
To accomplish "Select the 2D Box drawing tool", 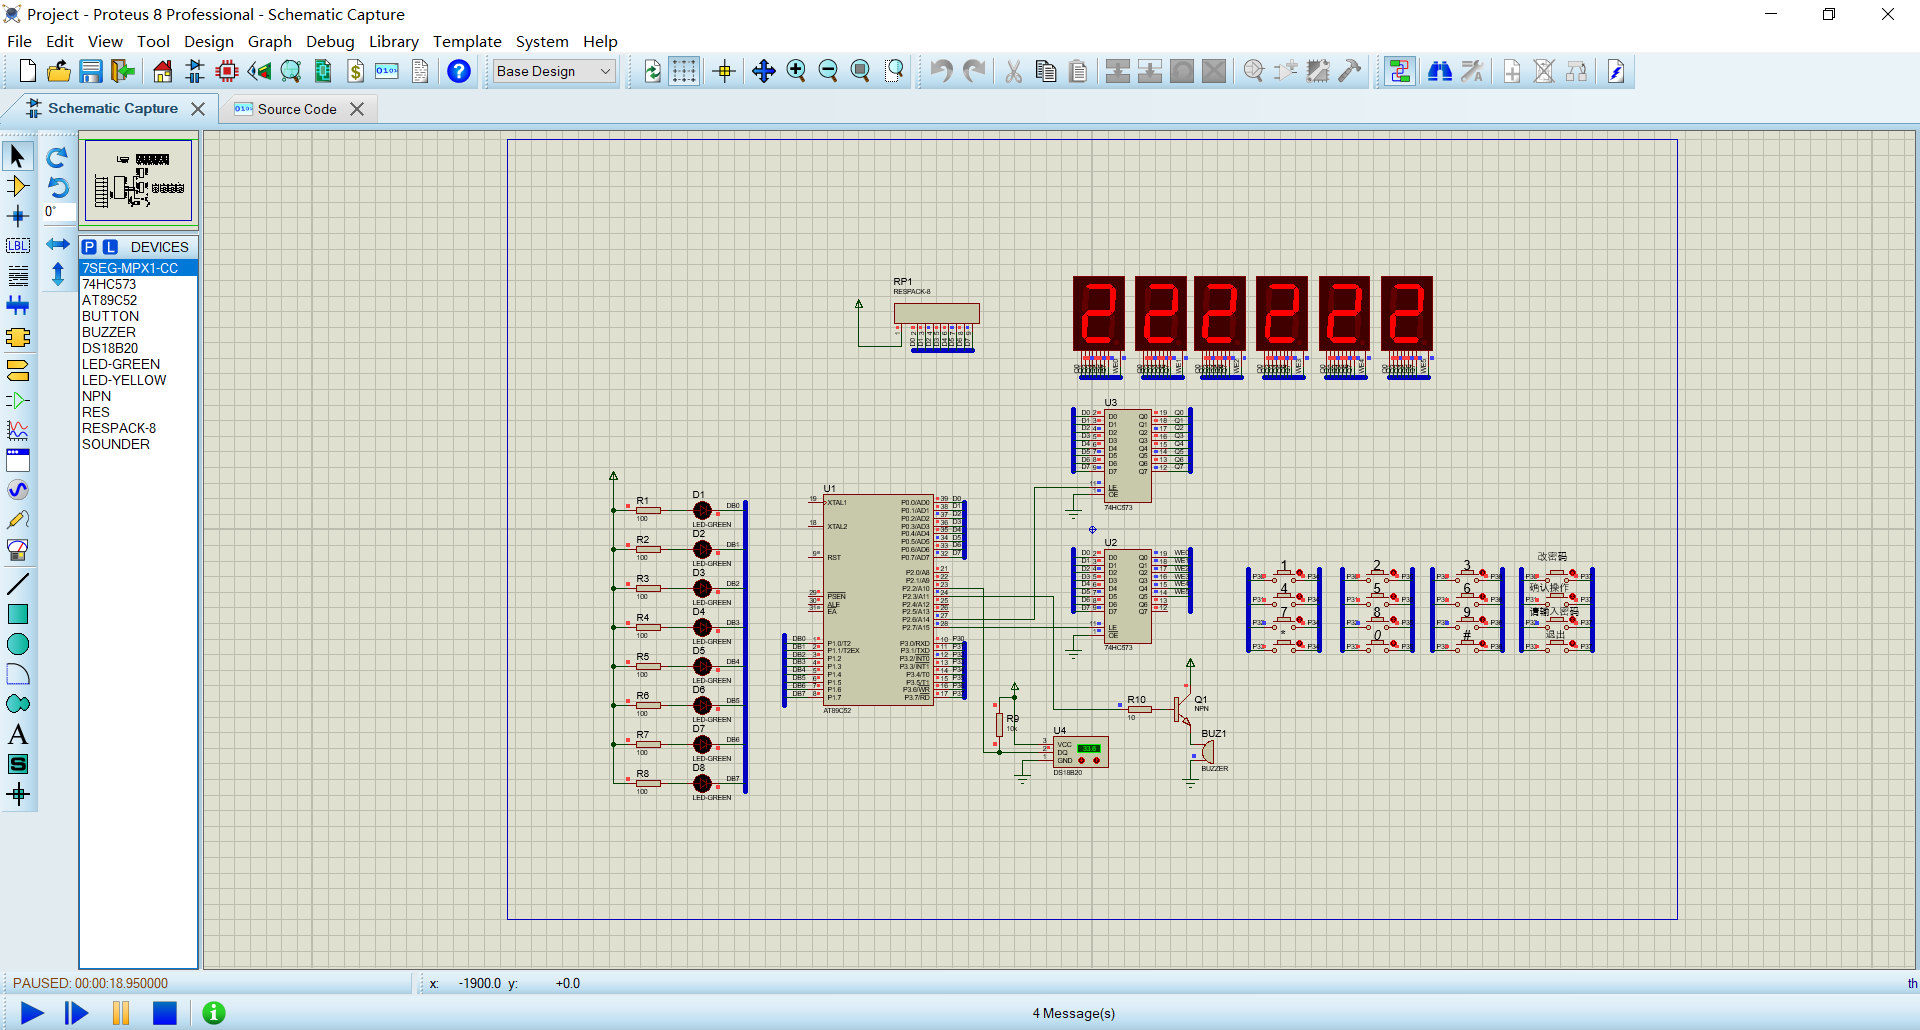I will [18, 614].
